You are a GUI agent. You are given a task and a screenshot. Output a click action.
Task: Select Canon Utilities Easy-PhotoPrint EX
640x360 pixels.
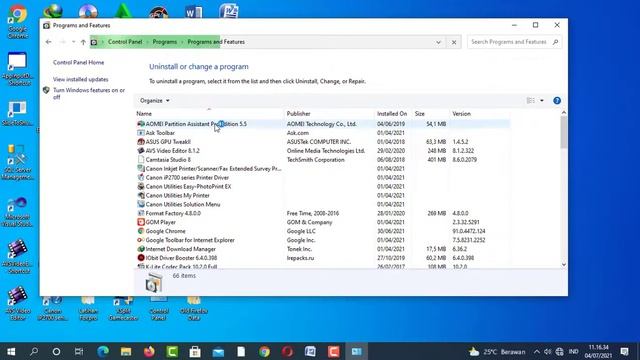(188, 187)
